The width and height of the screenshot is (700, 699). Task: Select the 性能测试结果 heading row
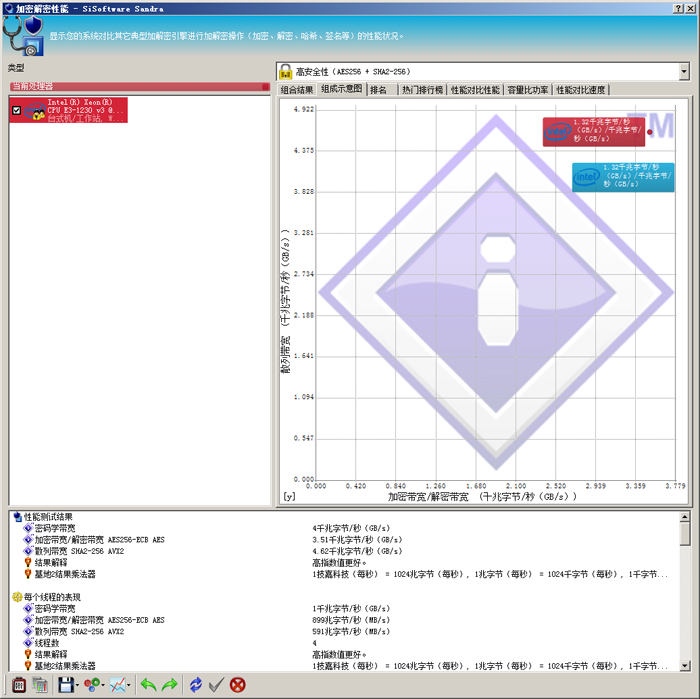(48, 517)
